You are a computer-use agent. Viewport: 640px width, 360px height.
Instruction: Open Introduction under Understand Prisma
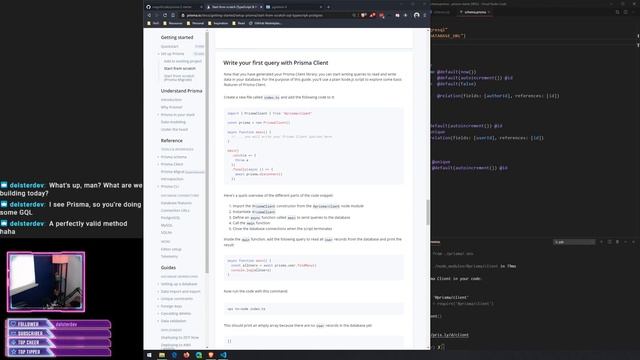point(171,100)
